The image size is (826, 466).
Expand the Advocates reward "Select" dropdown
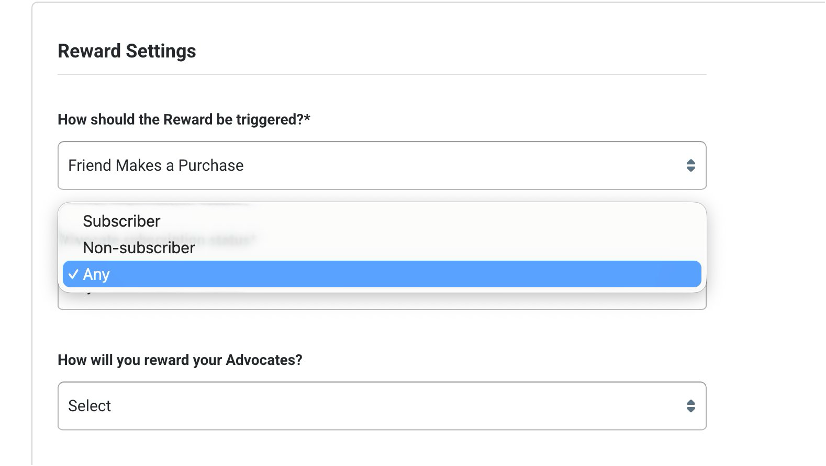click(381, 406)
